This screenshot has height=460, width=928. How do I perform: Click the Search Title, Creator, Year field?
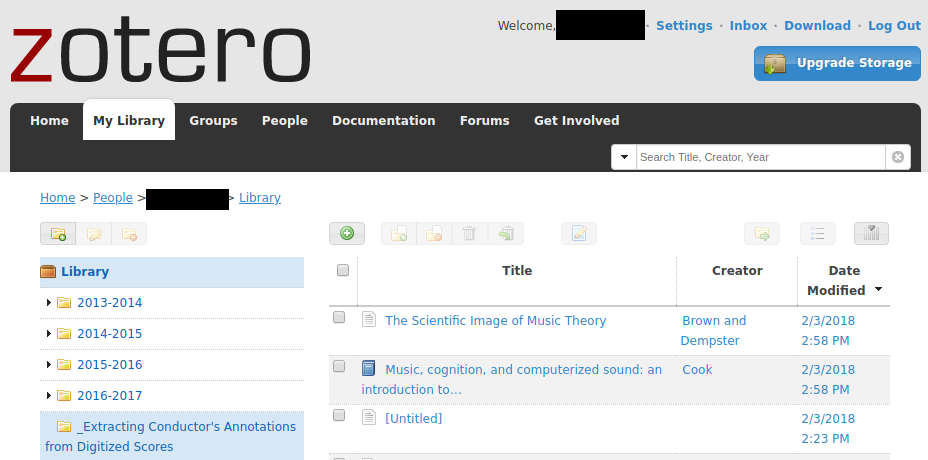point(760,157)
